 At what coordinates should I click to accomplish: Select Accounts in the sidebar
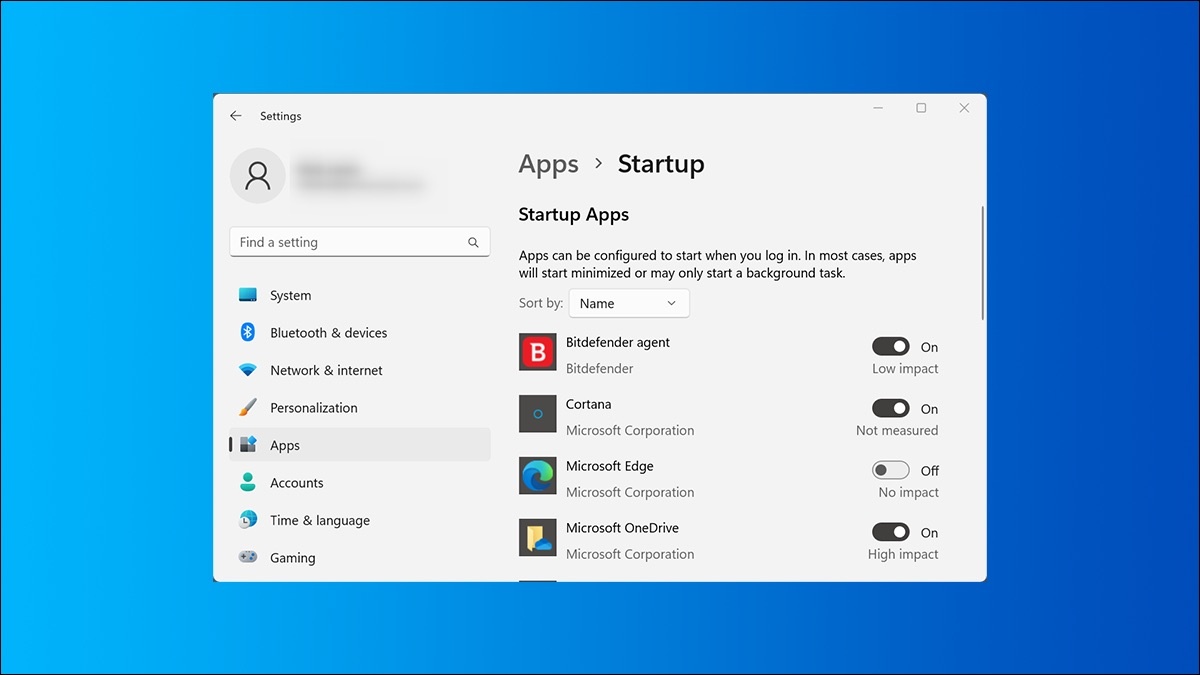coord(296,483)
